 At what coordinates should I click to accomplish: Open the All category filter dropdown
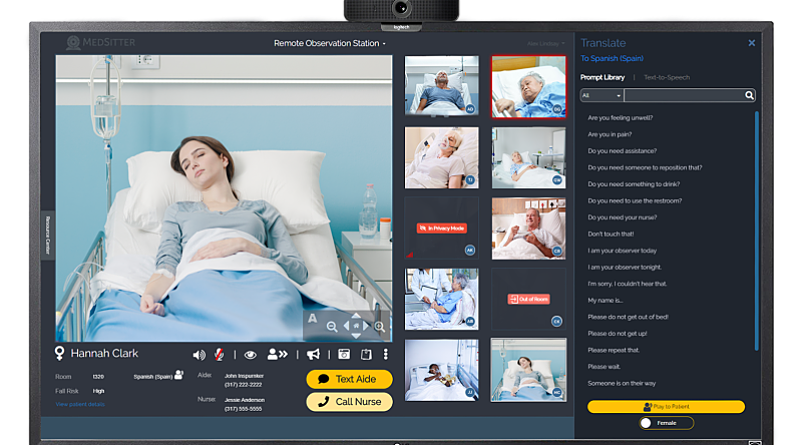602,95
